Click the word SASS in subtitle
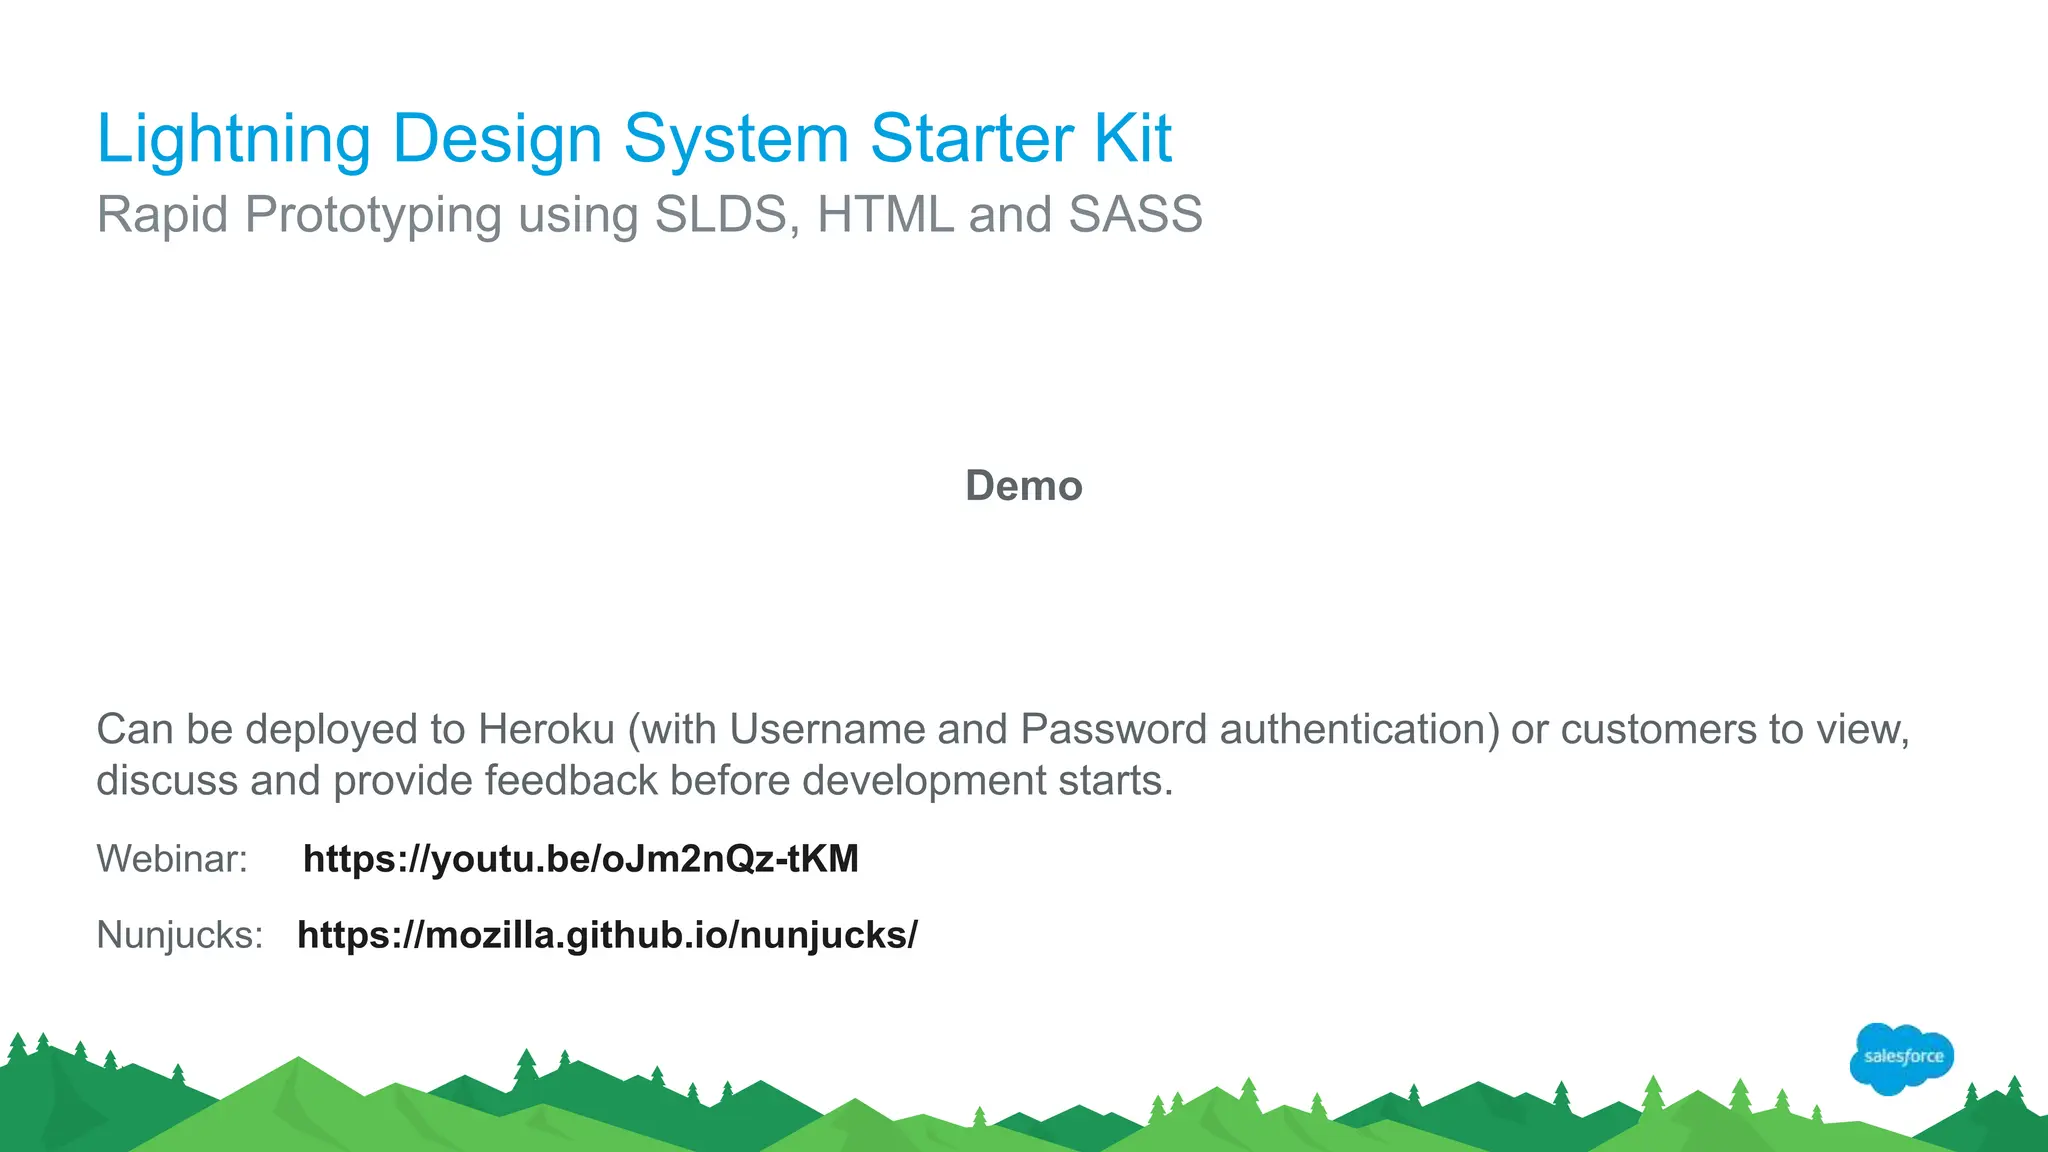 point(1135,214)
